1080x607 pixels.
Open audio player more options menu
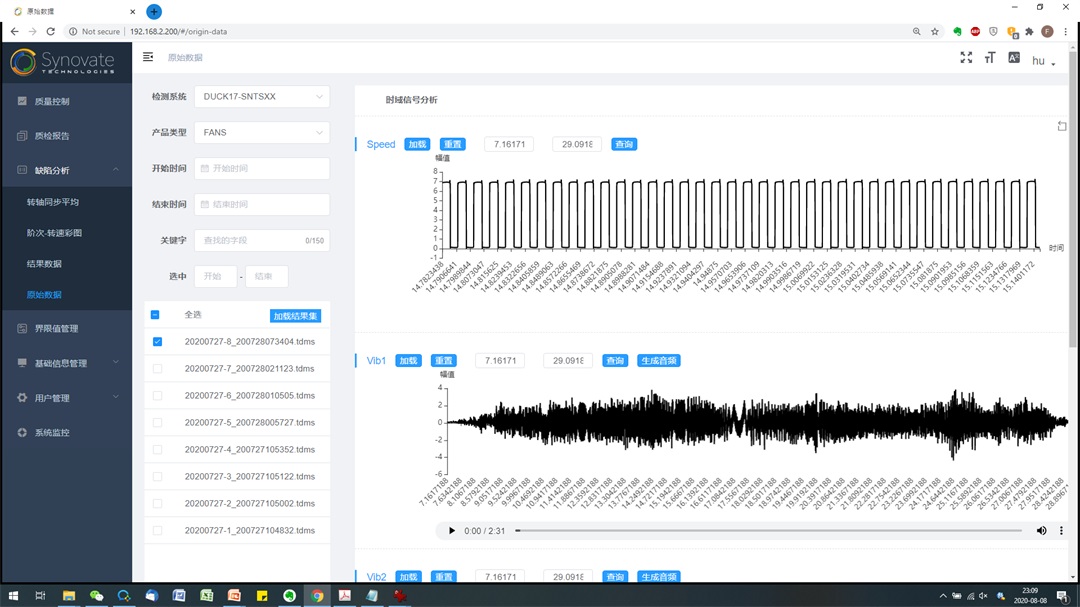[1062, 531]
